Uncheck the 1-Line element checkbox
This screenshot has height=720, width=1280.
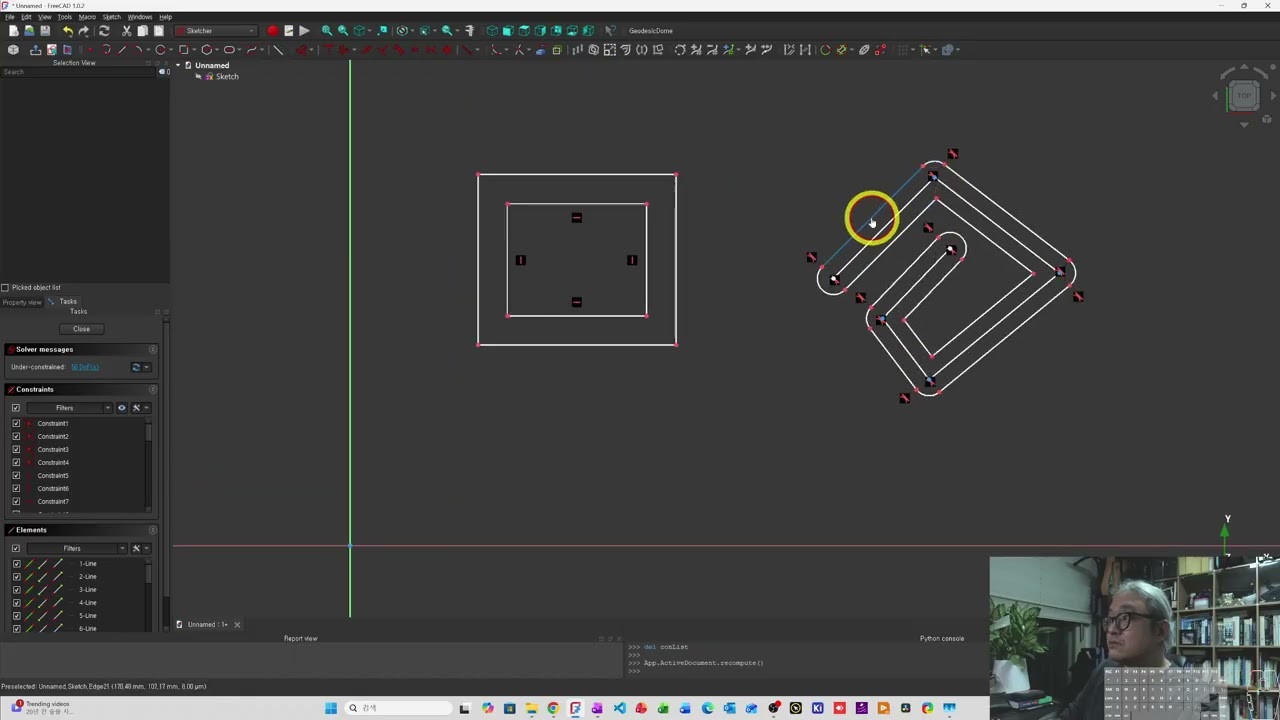click(16, 563)
